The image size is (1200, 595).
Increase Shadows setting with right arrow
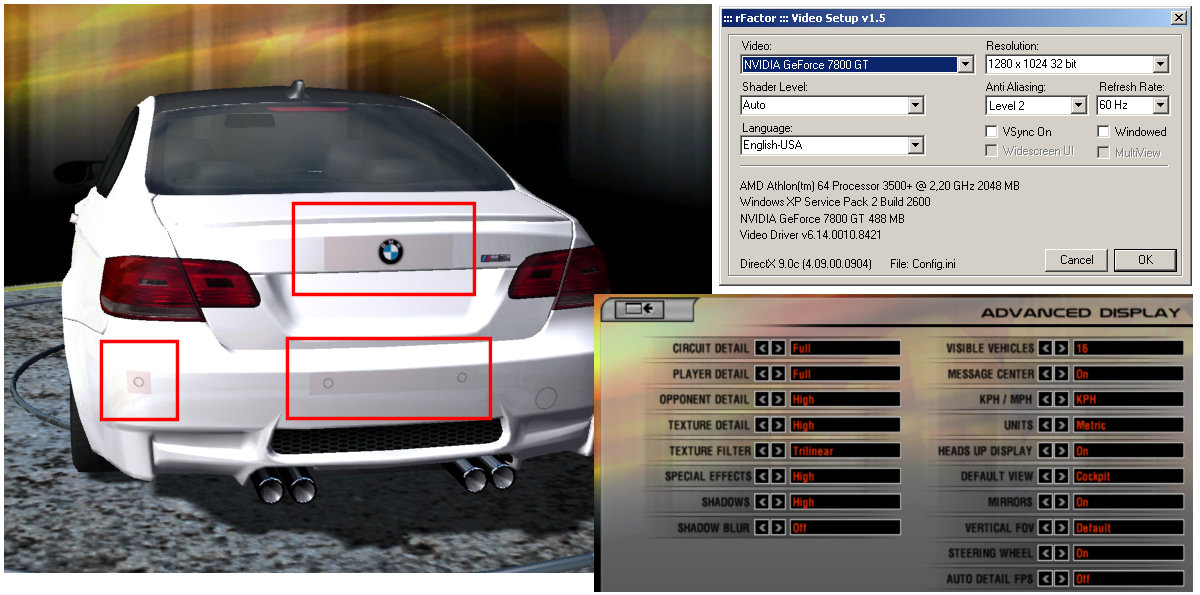click(778, 502)
